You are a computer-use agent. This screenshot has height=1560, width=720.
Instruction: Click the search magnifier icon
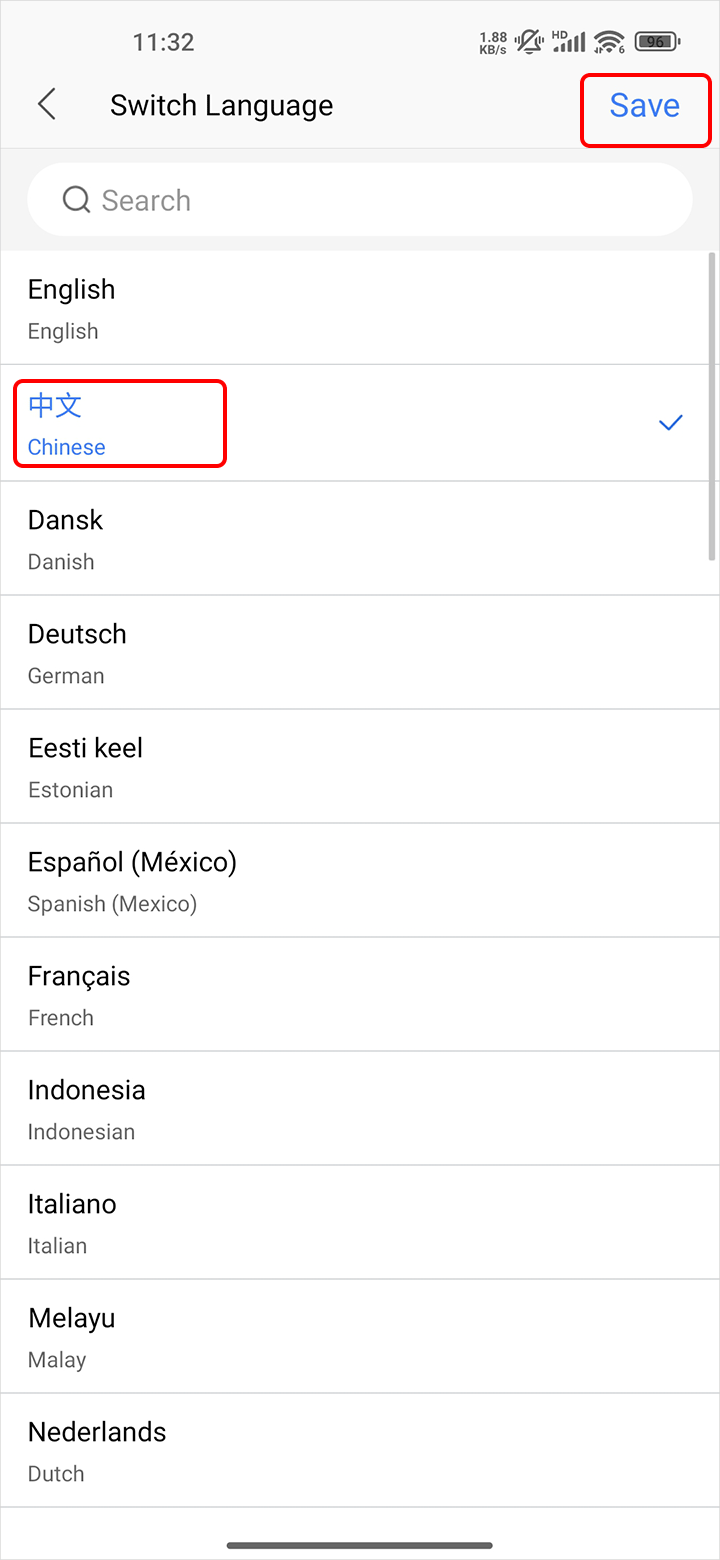(x=76, y=200)
